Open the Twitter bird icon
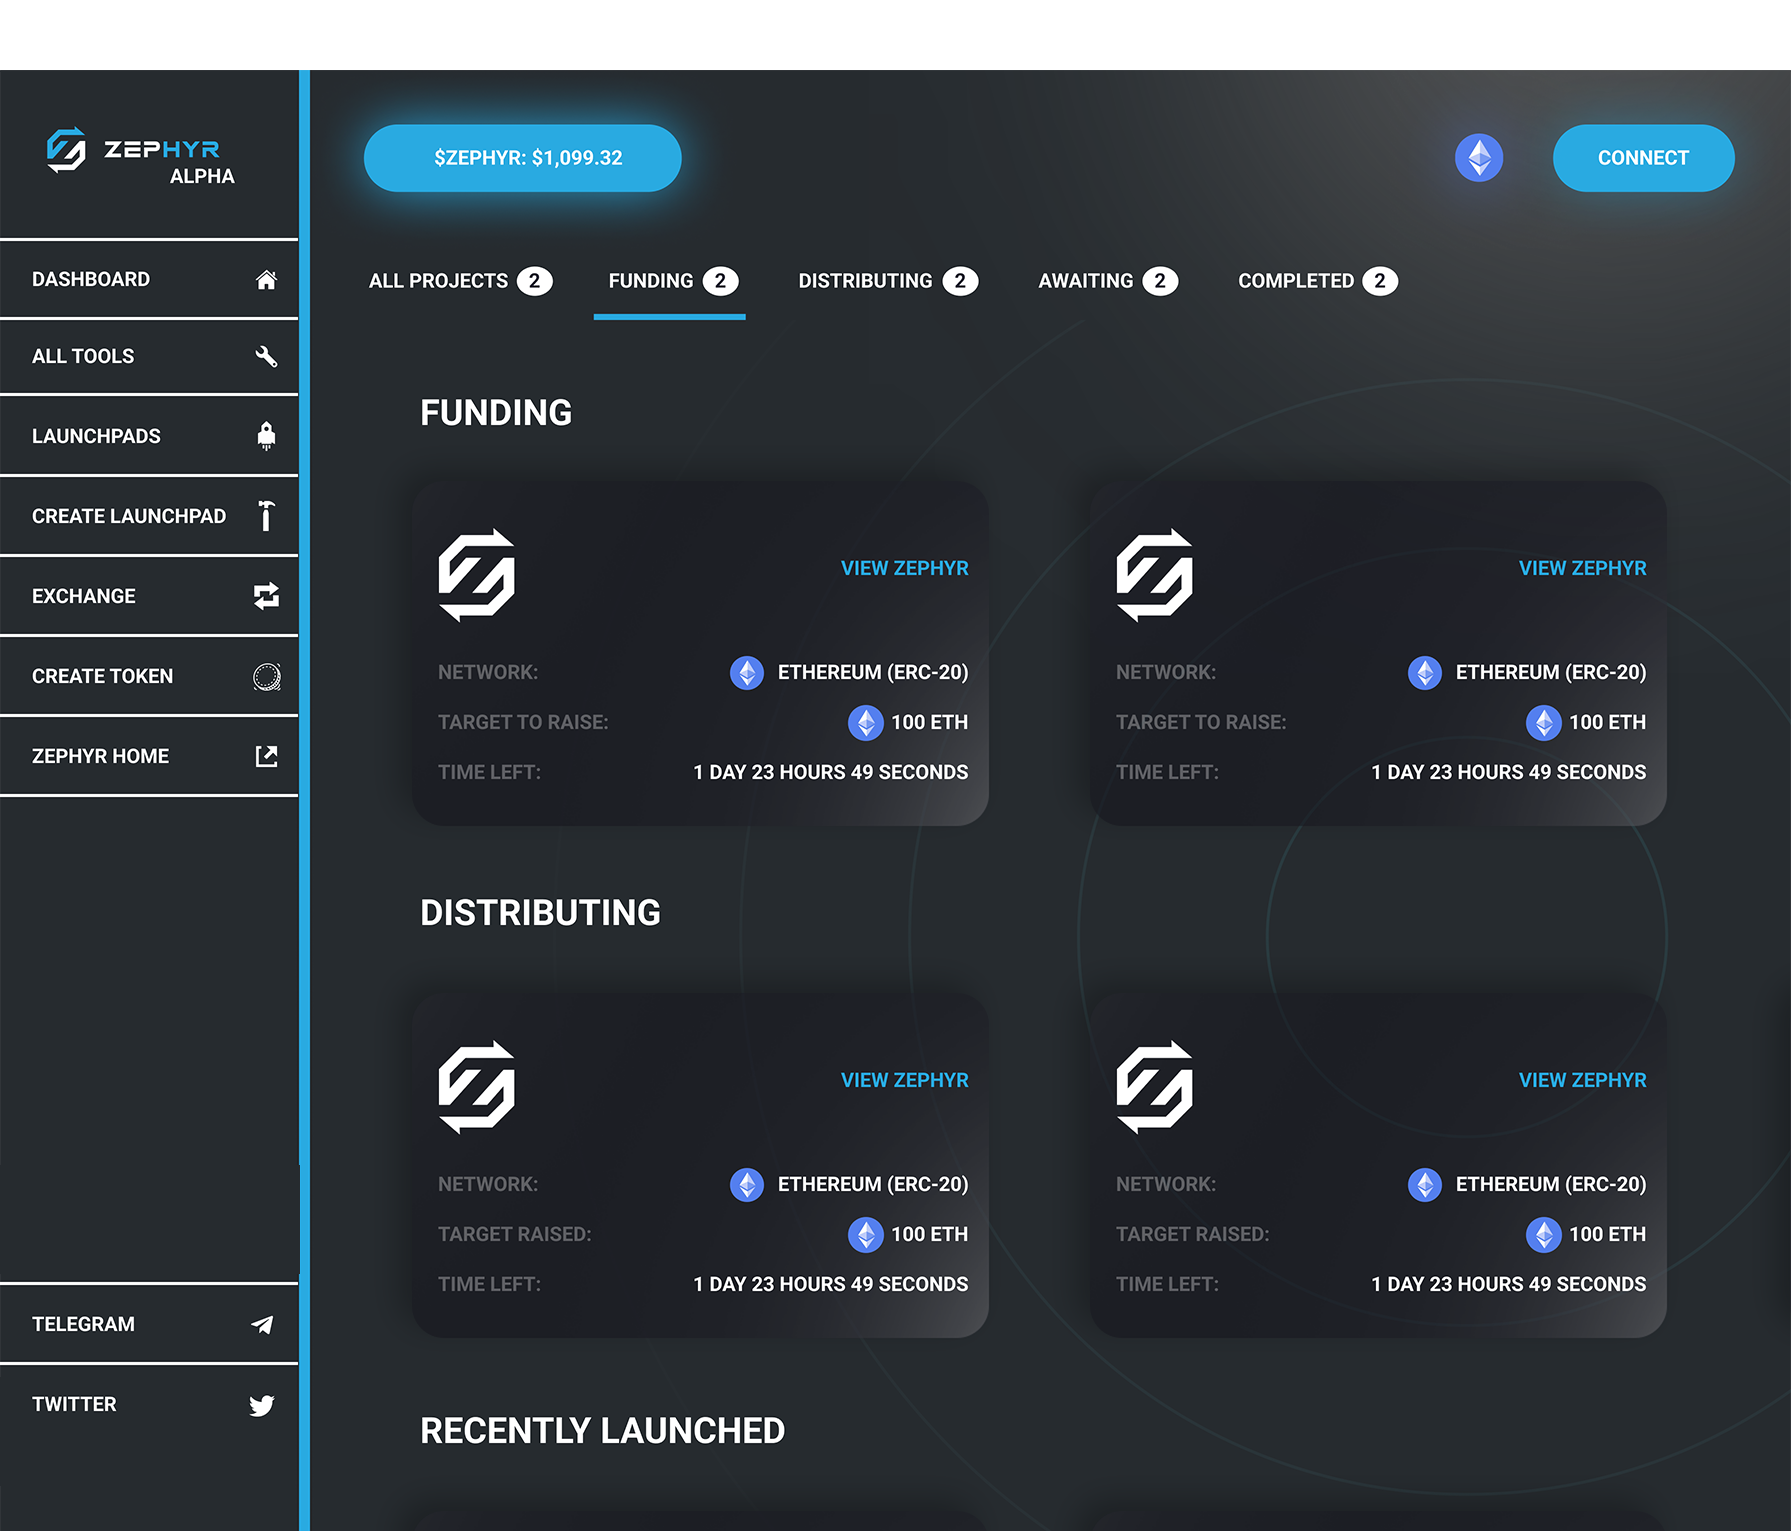 262,1405
